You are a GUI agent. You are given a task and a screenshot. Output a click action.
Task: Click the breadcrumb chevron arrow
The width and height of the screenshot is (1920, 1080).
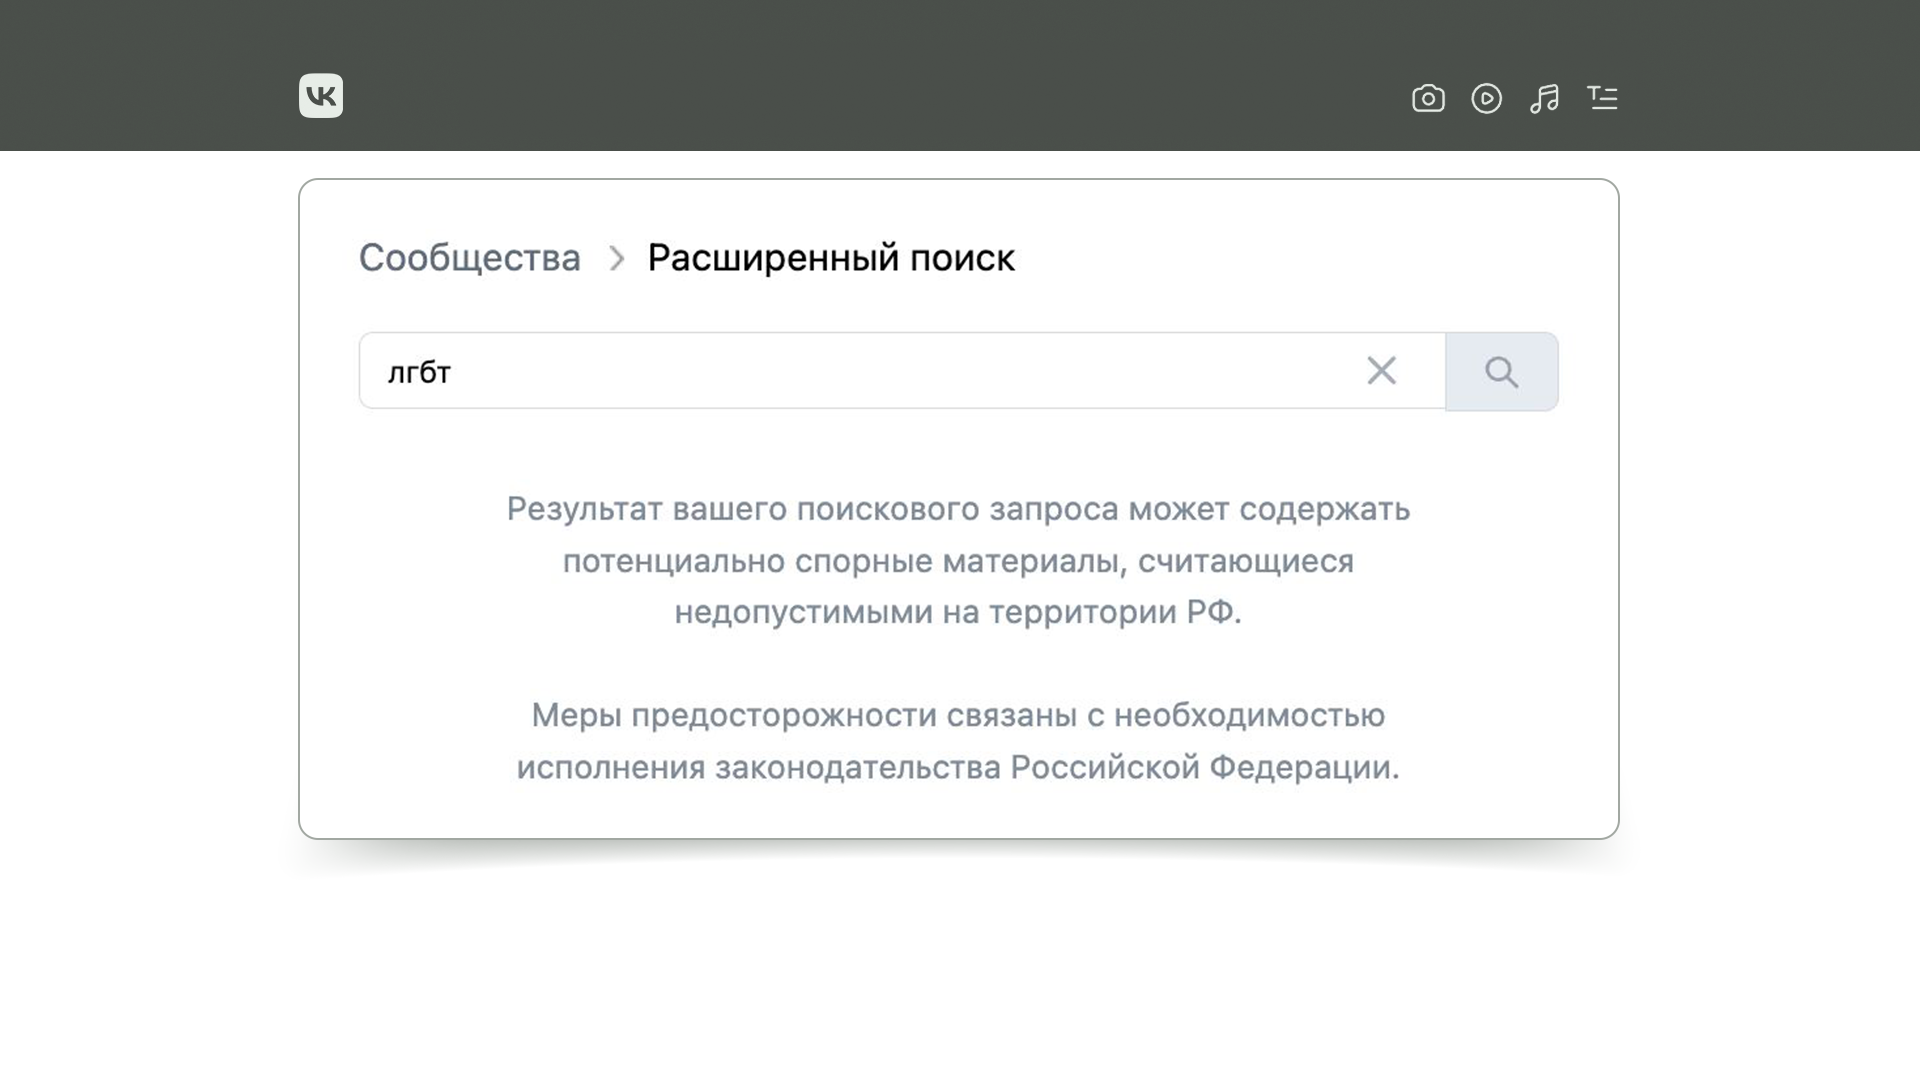pos(617,259)
